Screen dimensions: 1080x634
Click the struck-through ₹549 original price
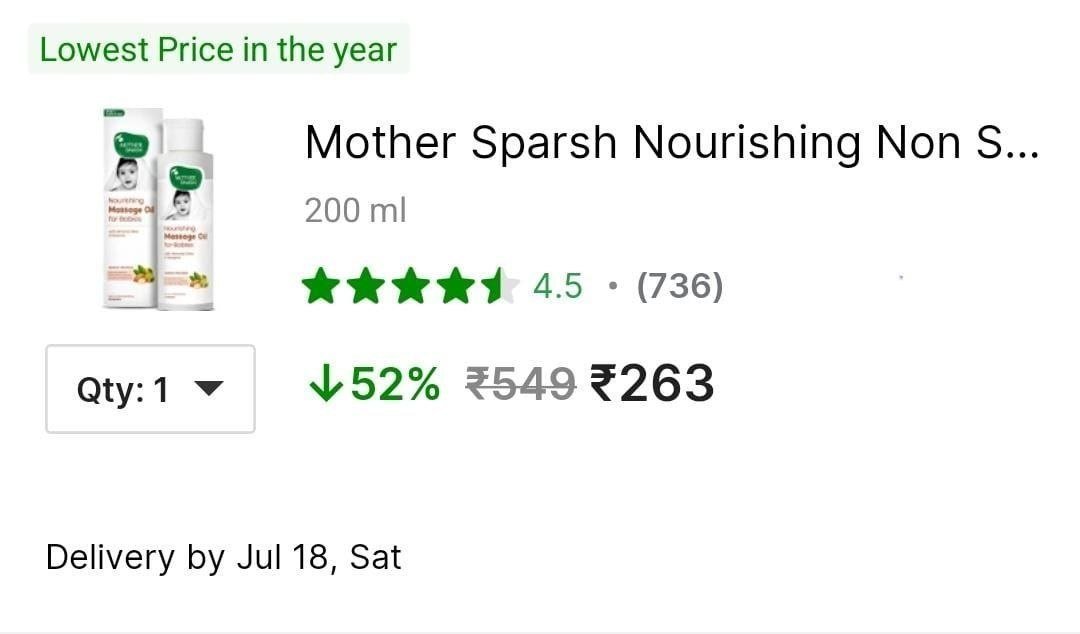pos(521,383)
